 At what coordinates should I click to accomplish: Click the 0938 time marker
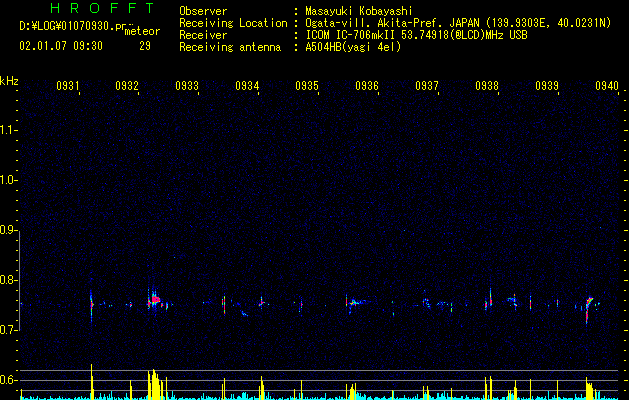click(x=487, y=85)
